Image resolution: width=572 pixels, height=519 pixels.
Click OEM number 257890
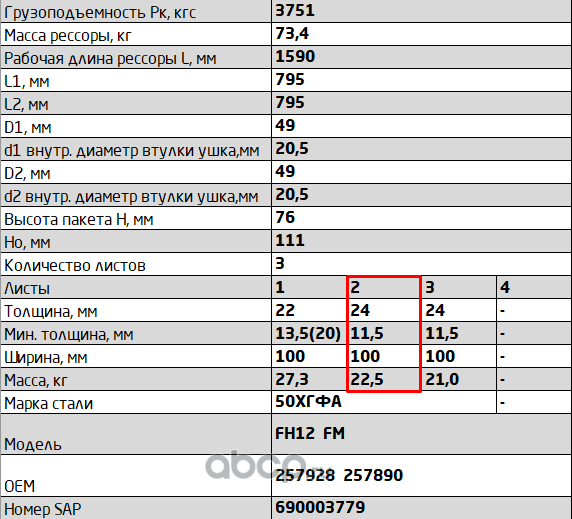pos(373,475)
